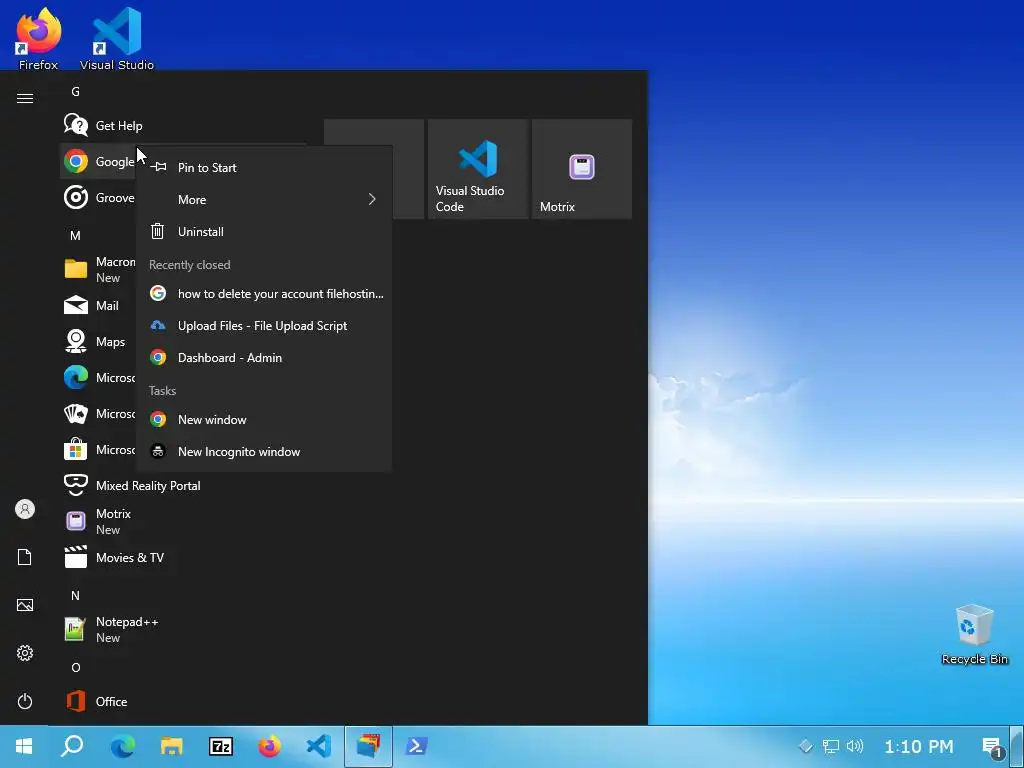
Task: Launch Notepad++ from the list
Action: click(x=183, y=630)
